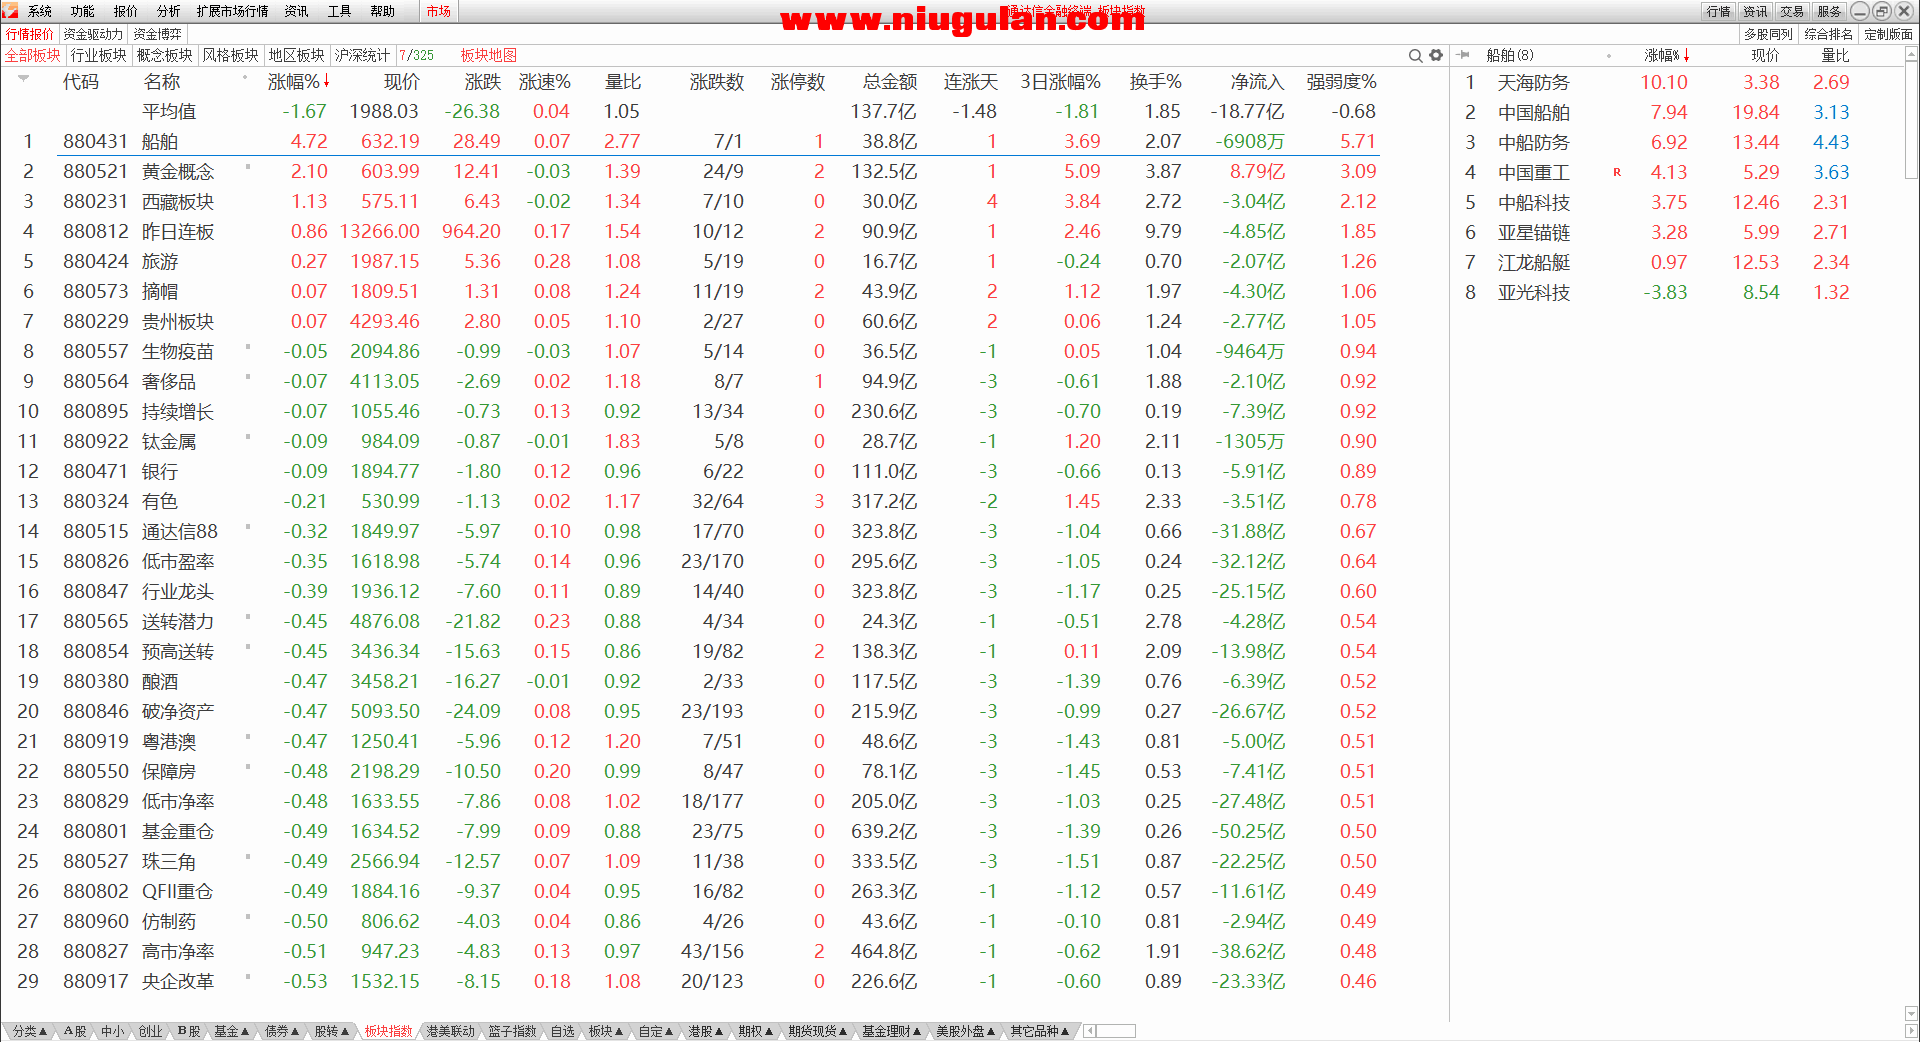
Task: Click the 定制版面 button
Action: click(x=1888, y=34)
